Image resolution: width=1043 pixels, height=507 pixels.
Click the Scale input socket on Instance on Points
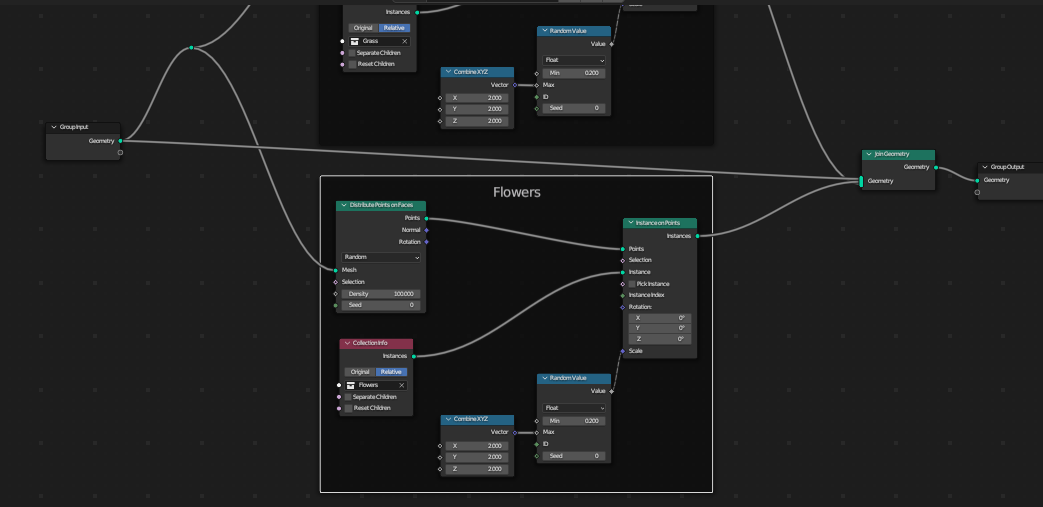pyautogui.click(x=623, y=351)
